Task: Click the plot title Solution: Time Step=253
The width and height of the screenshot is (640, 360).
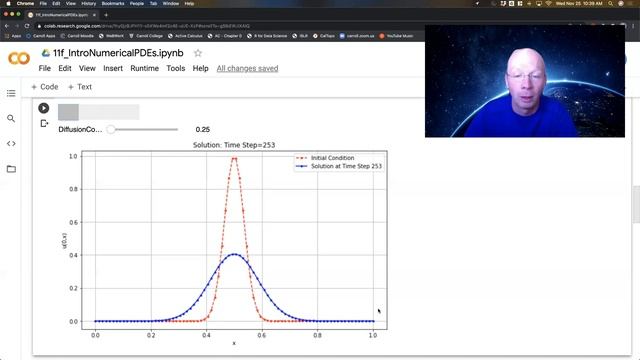Action: point(234,145)
